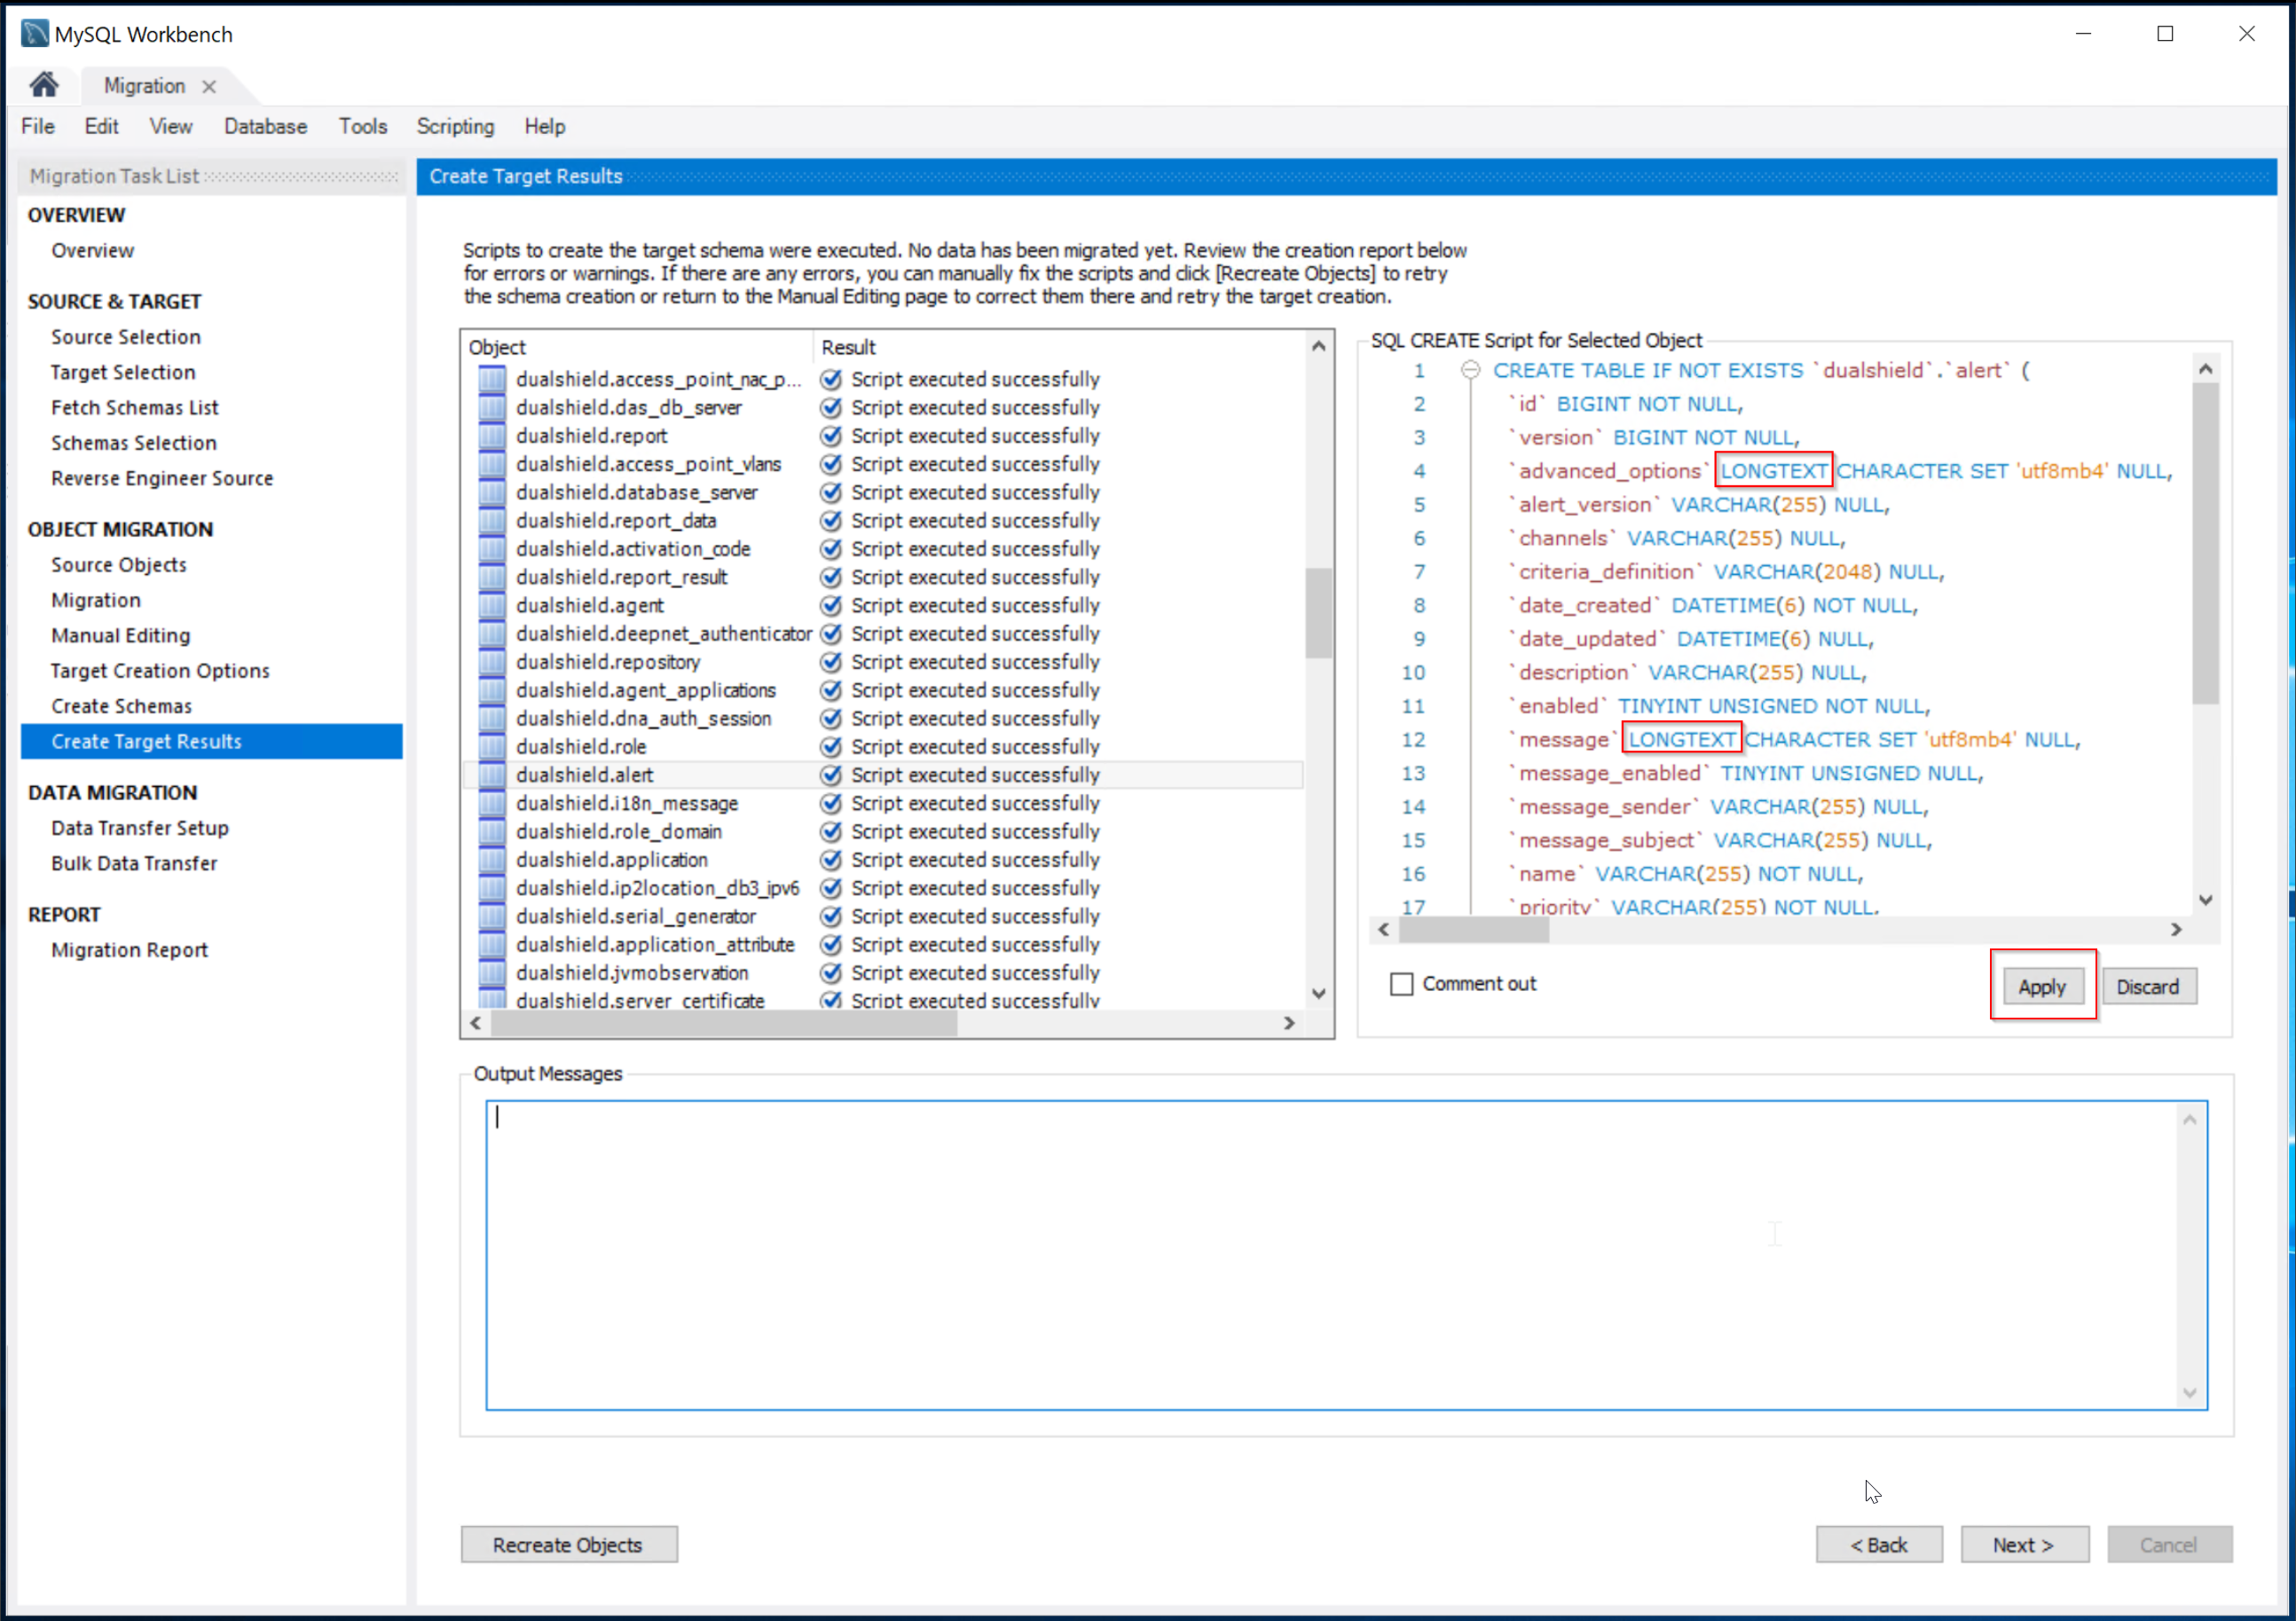Select Manual Editing in task list
The width and height of the screenshot is (2296, 1621).
point(121,635)
